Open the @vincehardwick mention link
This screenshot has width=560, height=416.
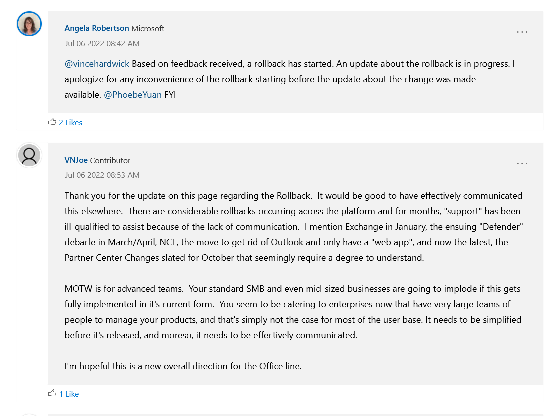[x=97, y=64]
